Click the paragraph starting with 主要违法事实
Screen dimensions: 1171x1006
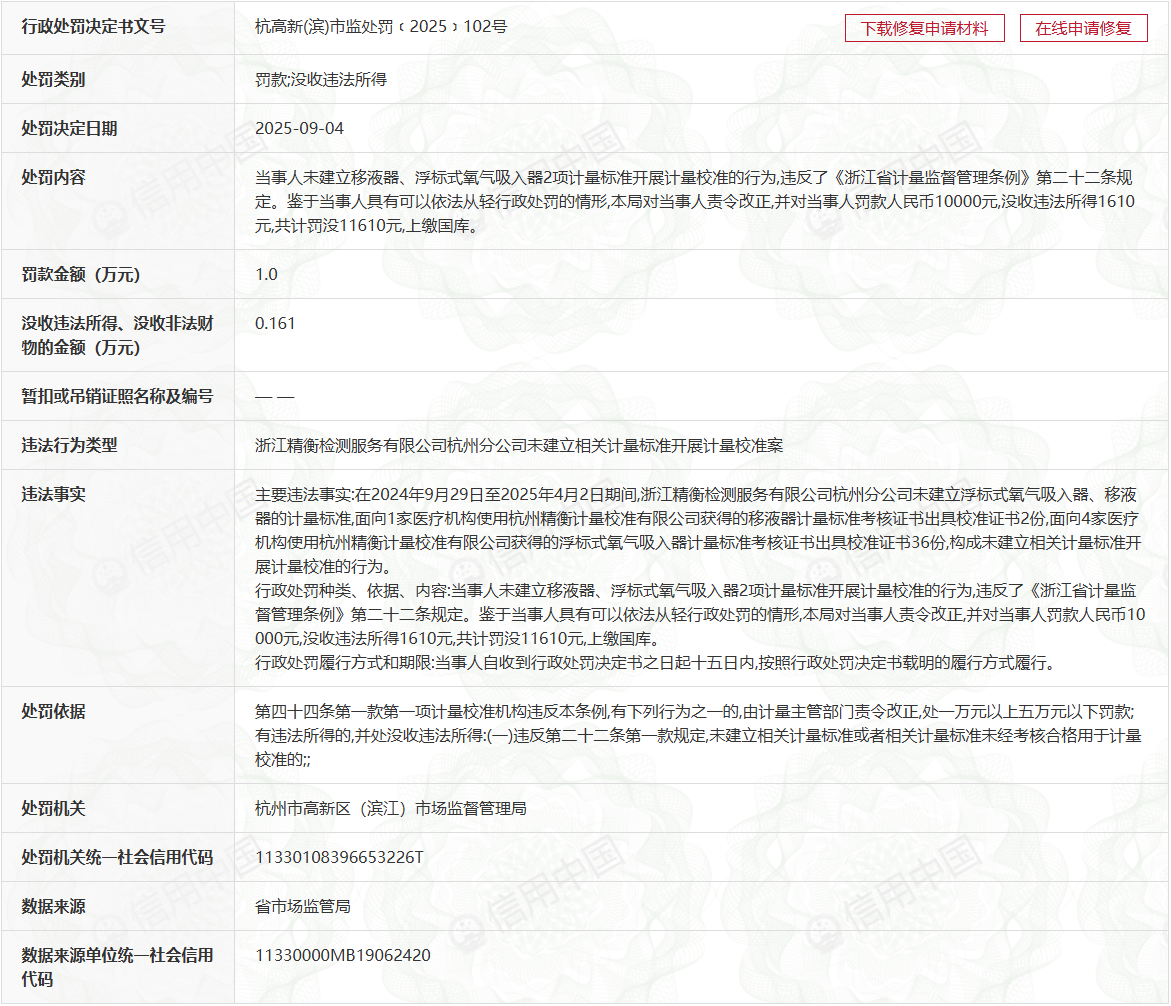click(699, 530)
